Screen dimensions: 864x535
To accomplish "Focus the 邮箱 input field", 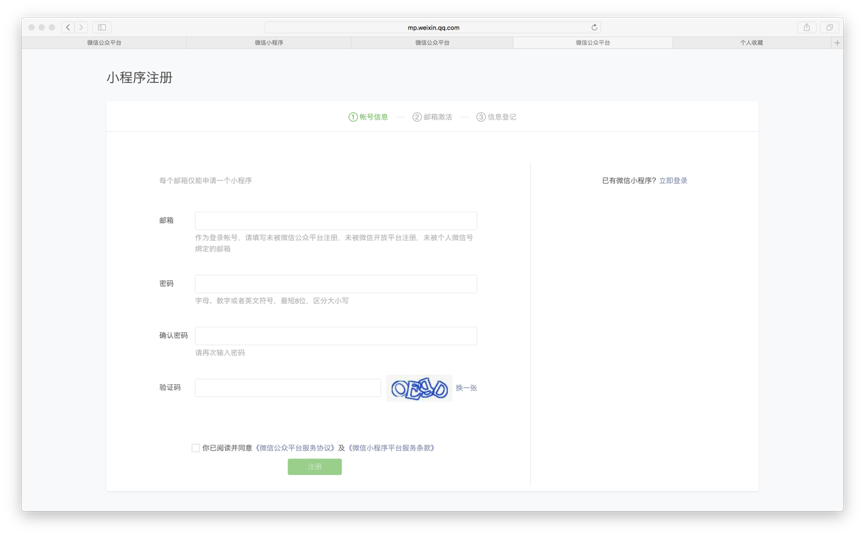I will (336, 220).
